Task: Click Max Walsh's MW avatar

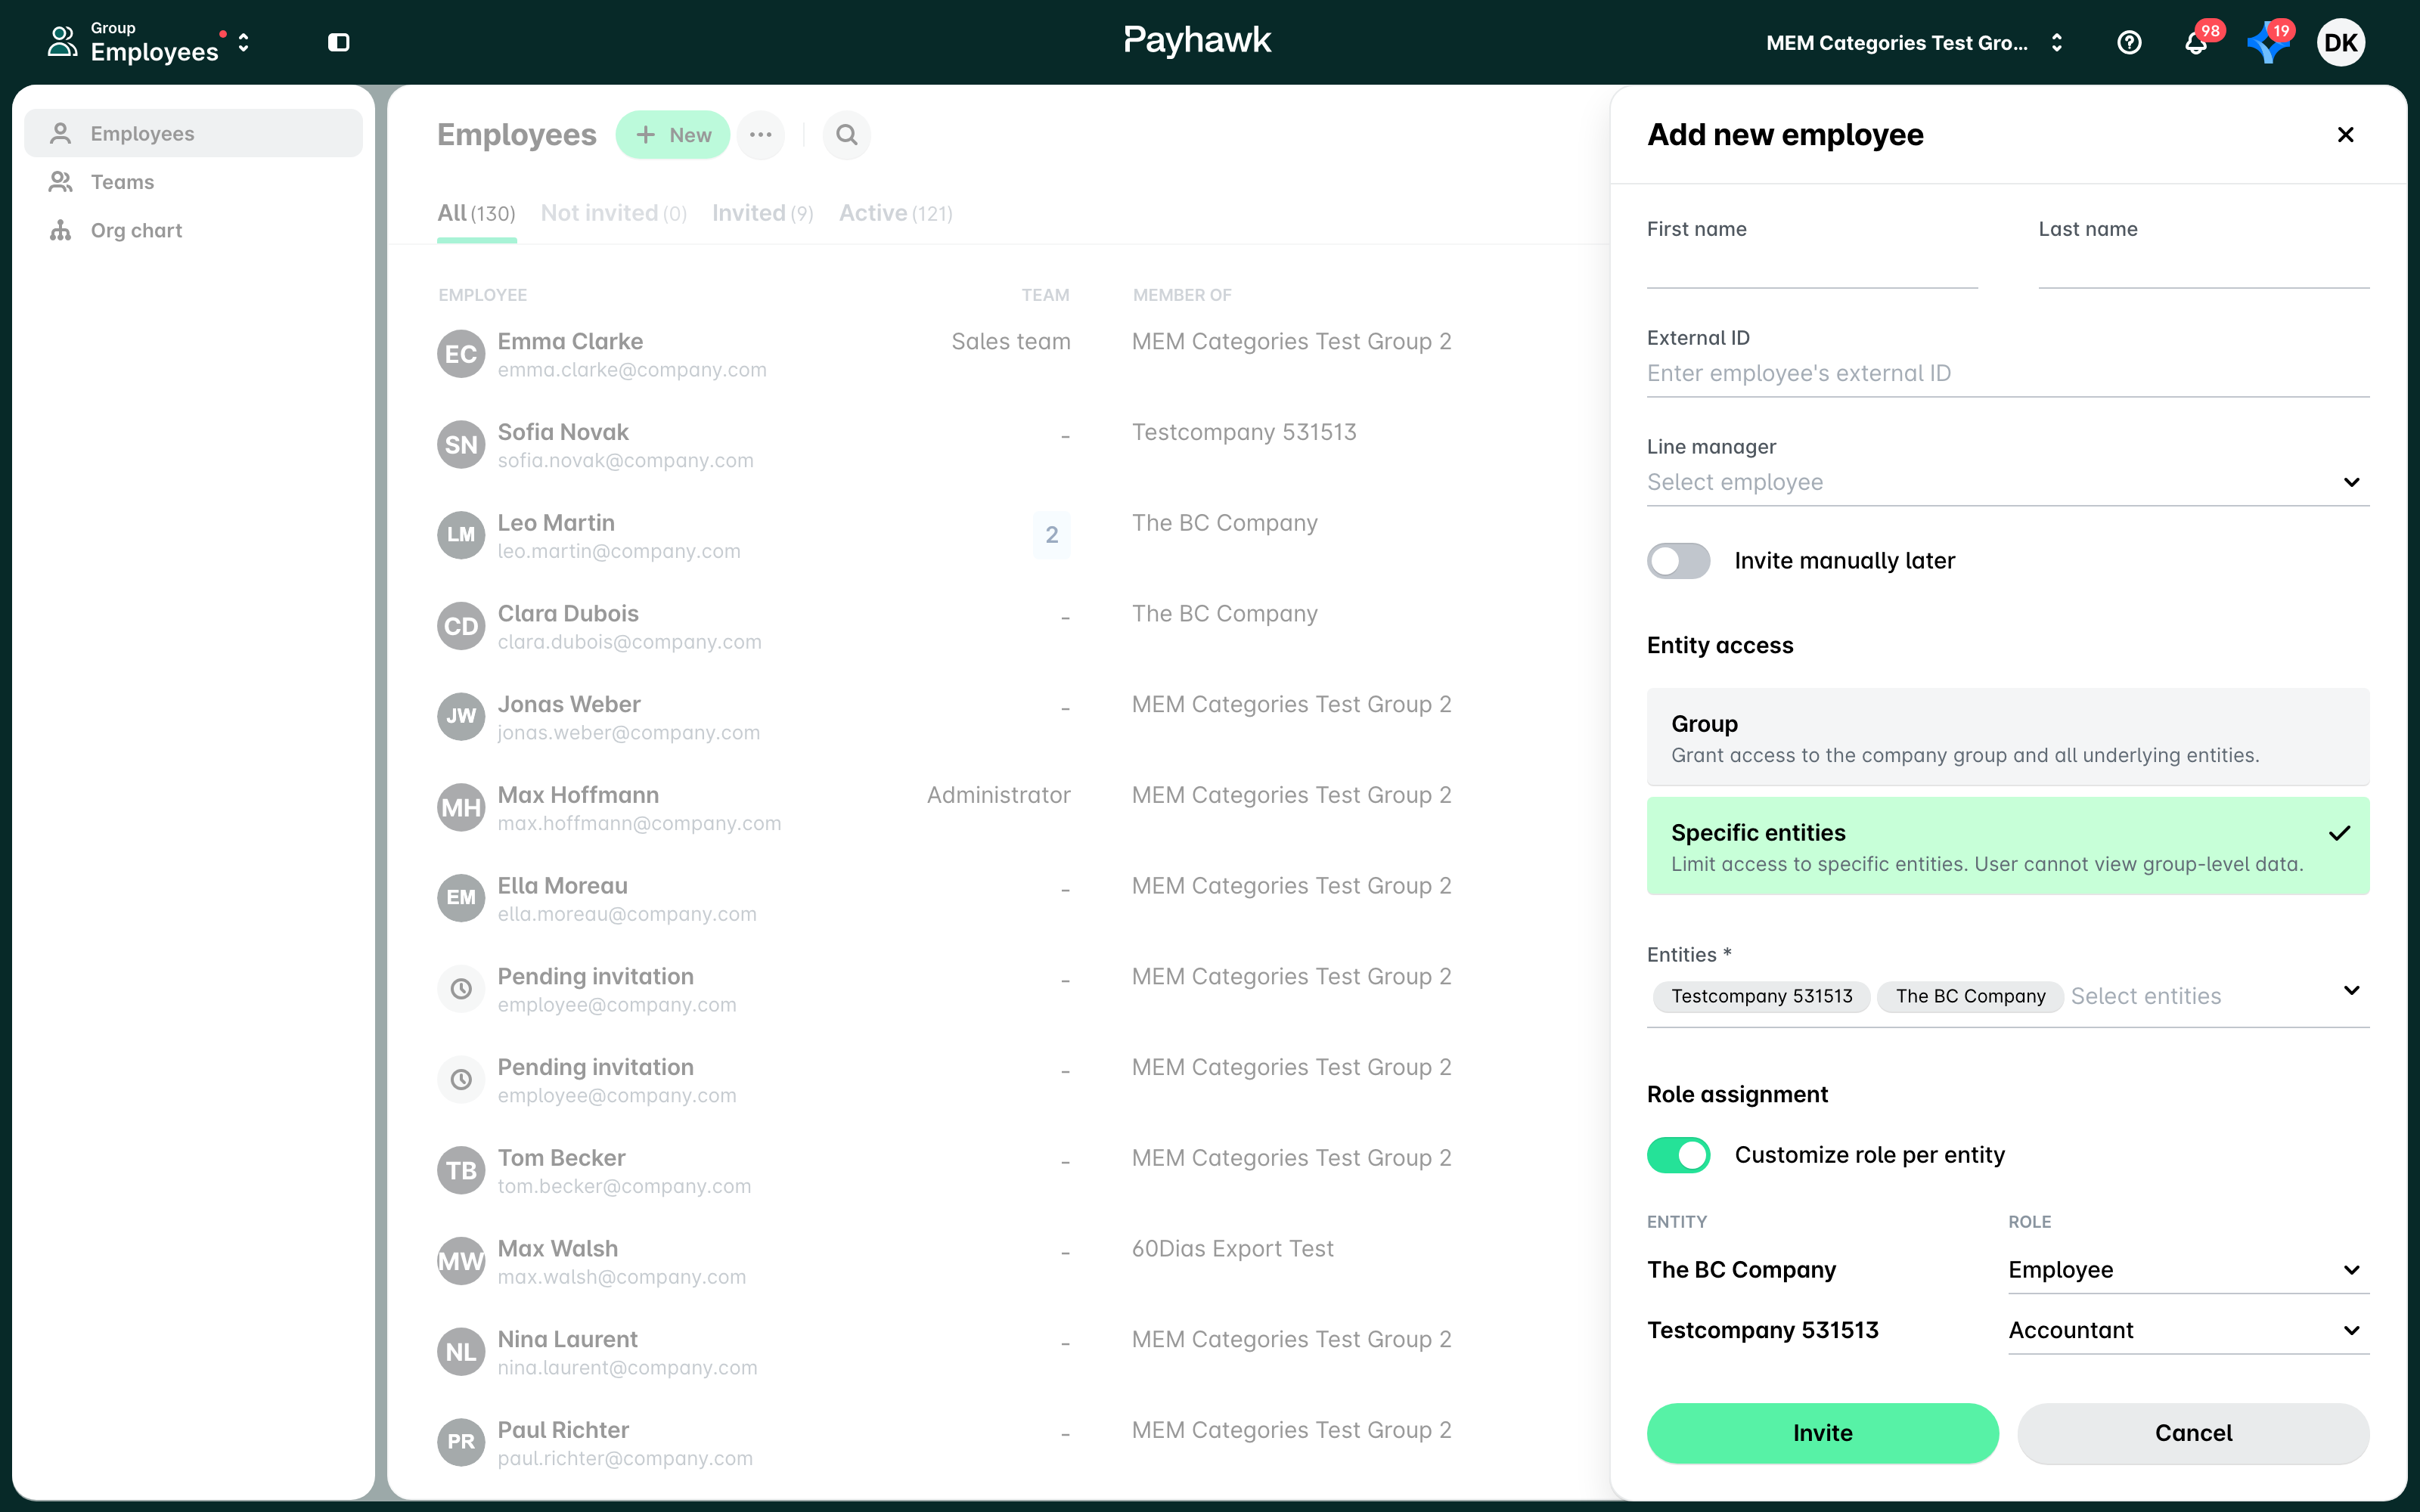Action: pyautogui.click(x=461, y=1261)
